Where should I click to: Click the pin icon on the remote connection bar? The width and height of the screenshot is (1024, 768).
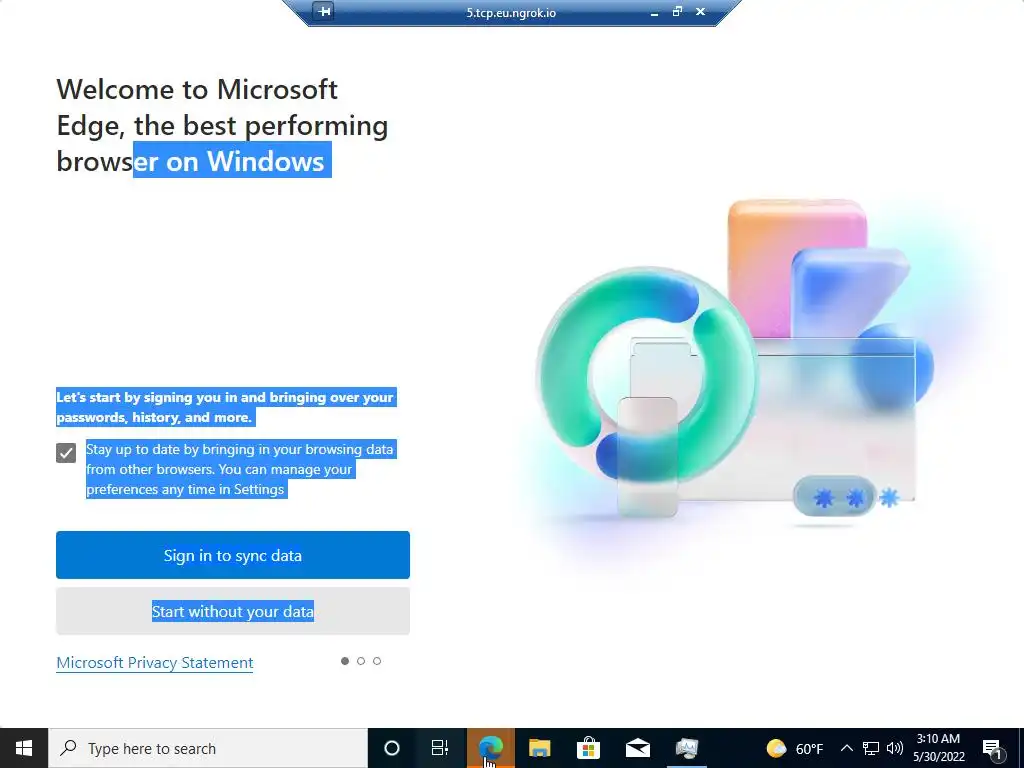tap(324, 11)
